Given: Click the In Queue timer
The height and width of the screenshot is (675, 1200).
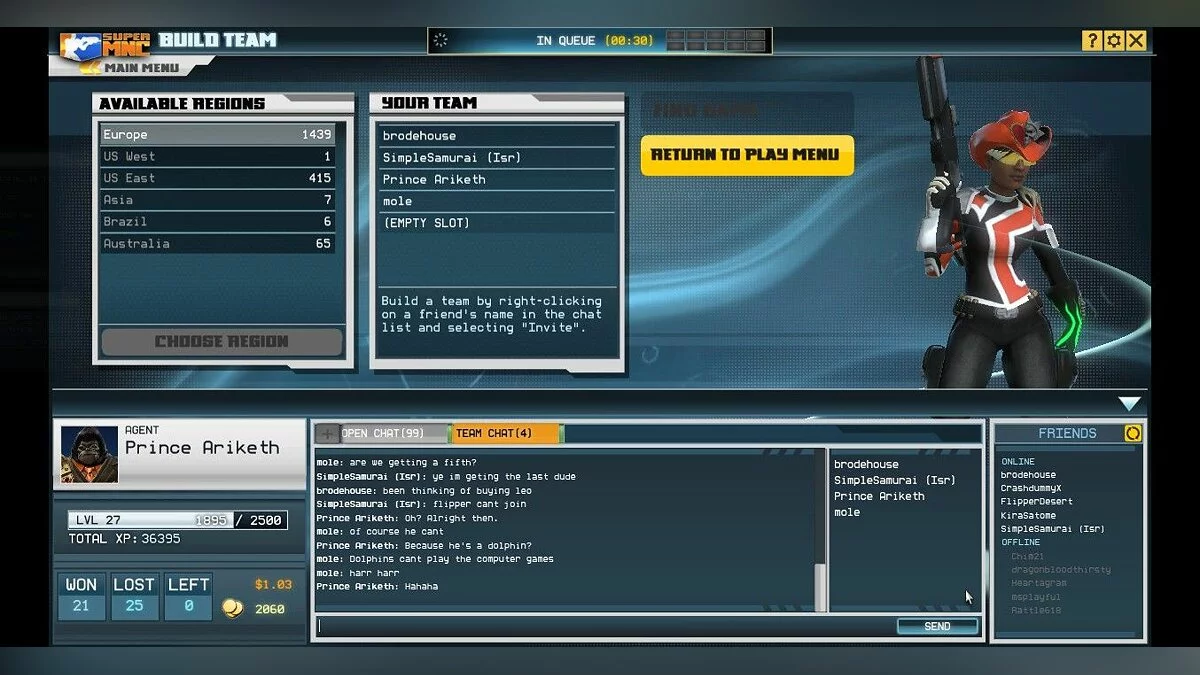Looking at the screenshot, I should (x=594, y=41).
